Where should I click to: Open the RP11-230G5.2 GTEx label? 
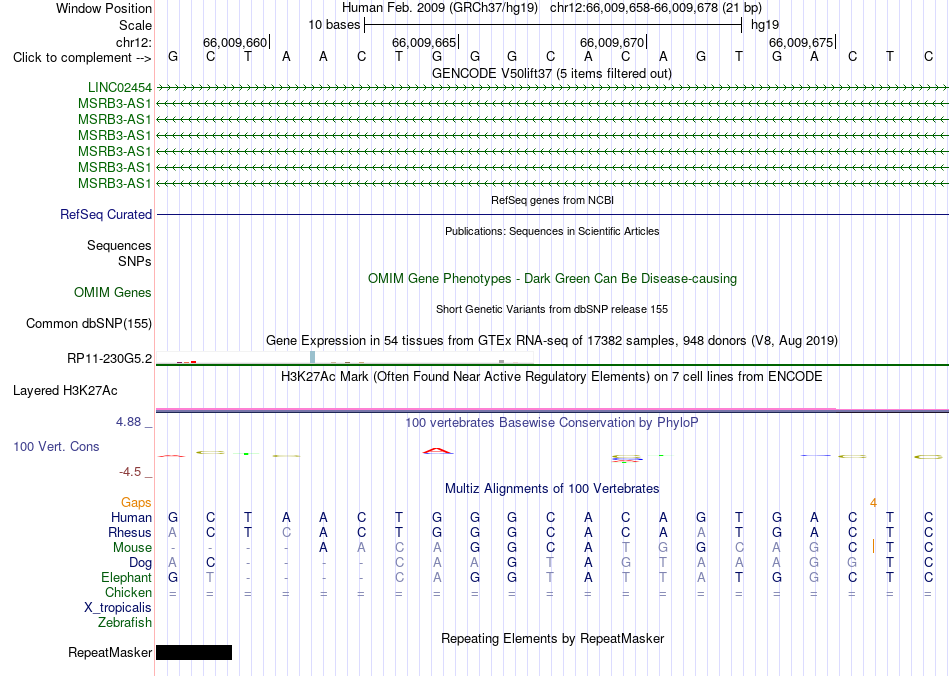click(110, 359)
